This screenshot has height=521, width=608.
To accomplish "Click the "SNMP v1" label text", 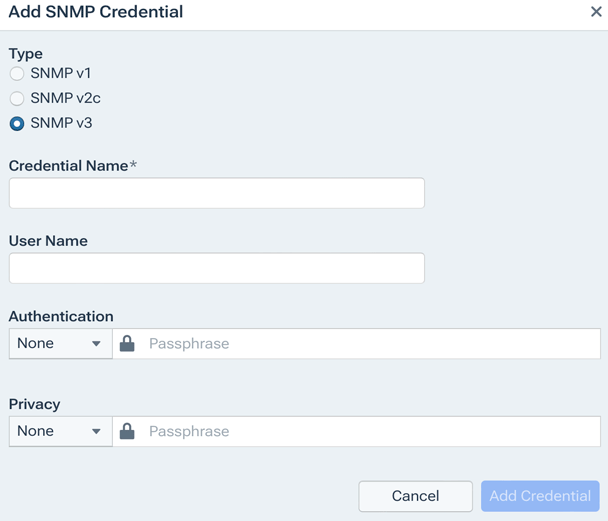I will coord(61,73).
